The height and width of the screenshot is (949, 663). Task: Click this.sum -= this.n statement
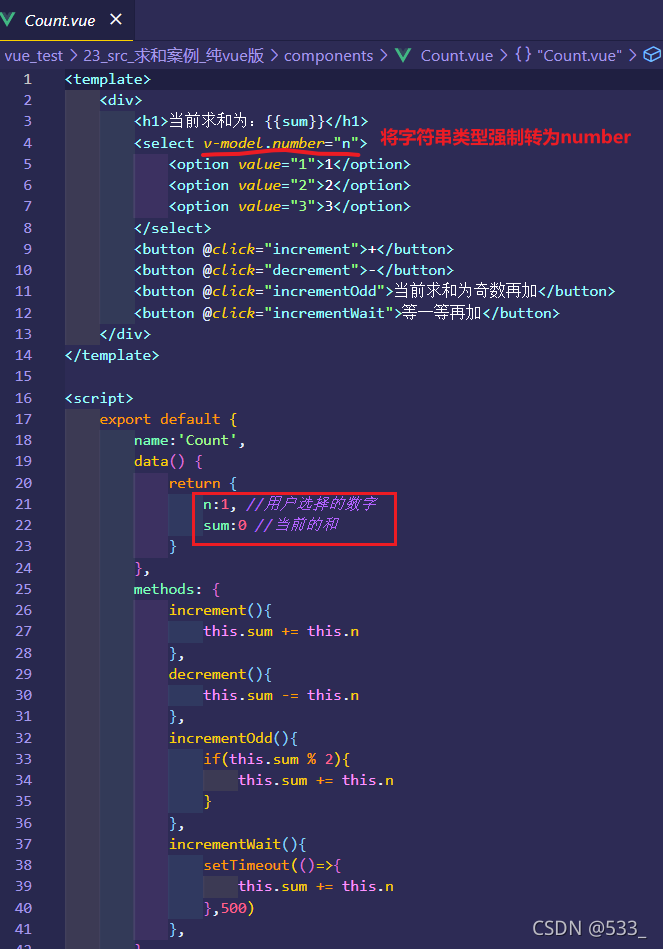point(281,695)
